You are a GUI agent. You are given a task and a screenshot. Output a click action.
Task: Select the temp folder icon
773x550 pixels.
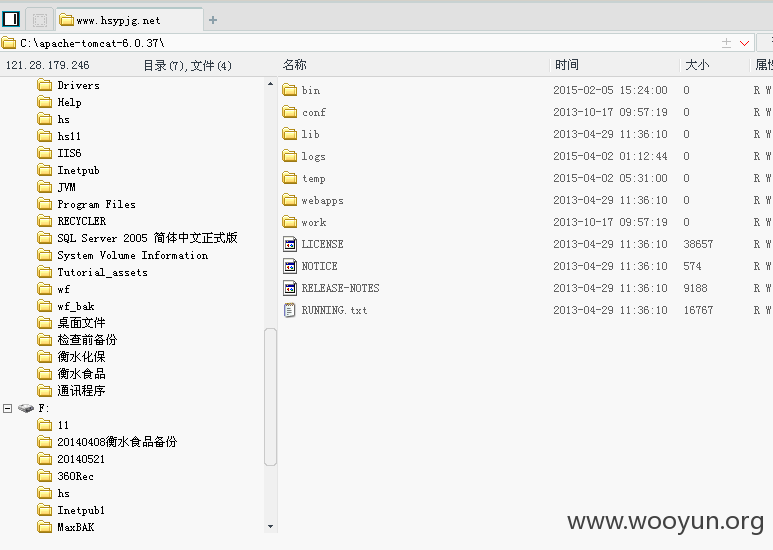point(290,178)
